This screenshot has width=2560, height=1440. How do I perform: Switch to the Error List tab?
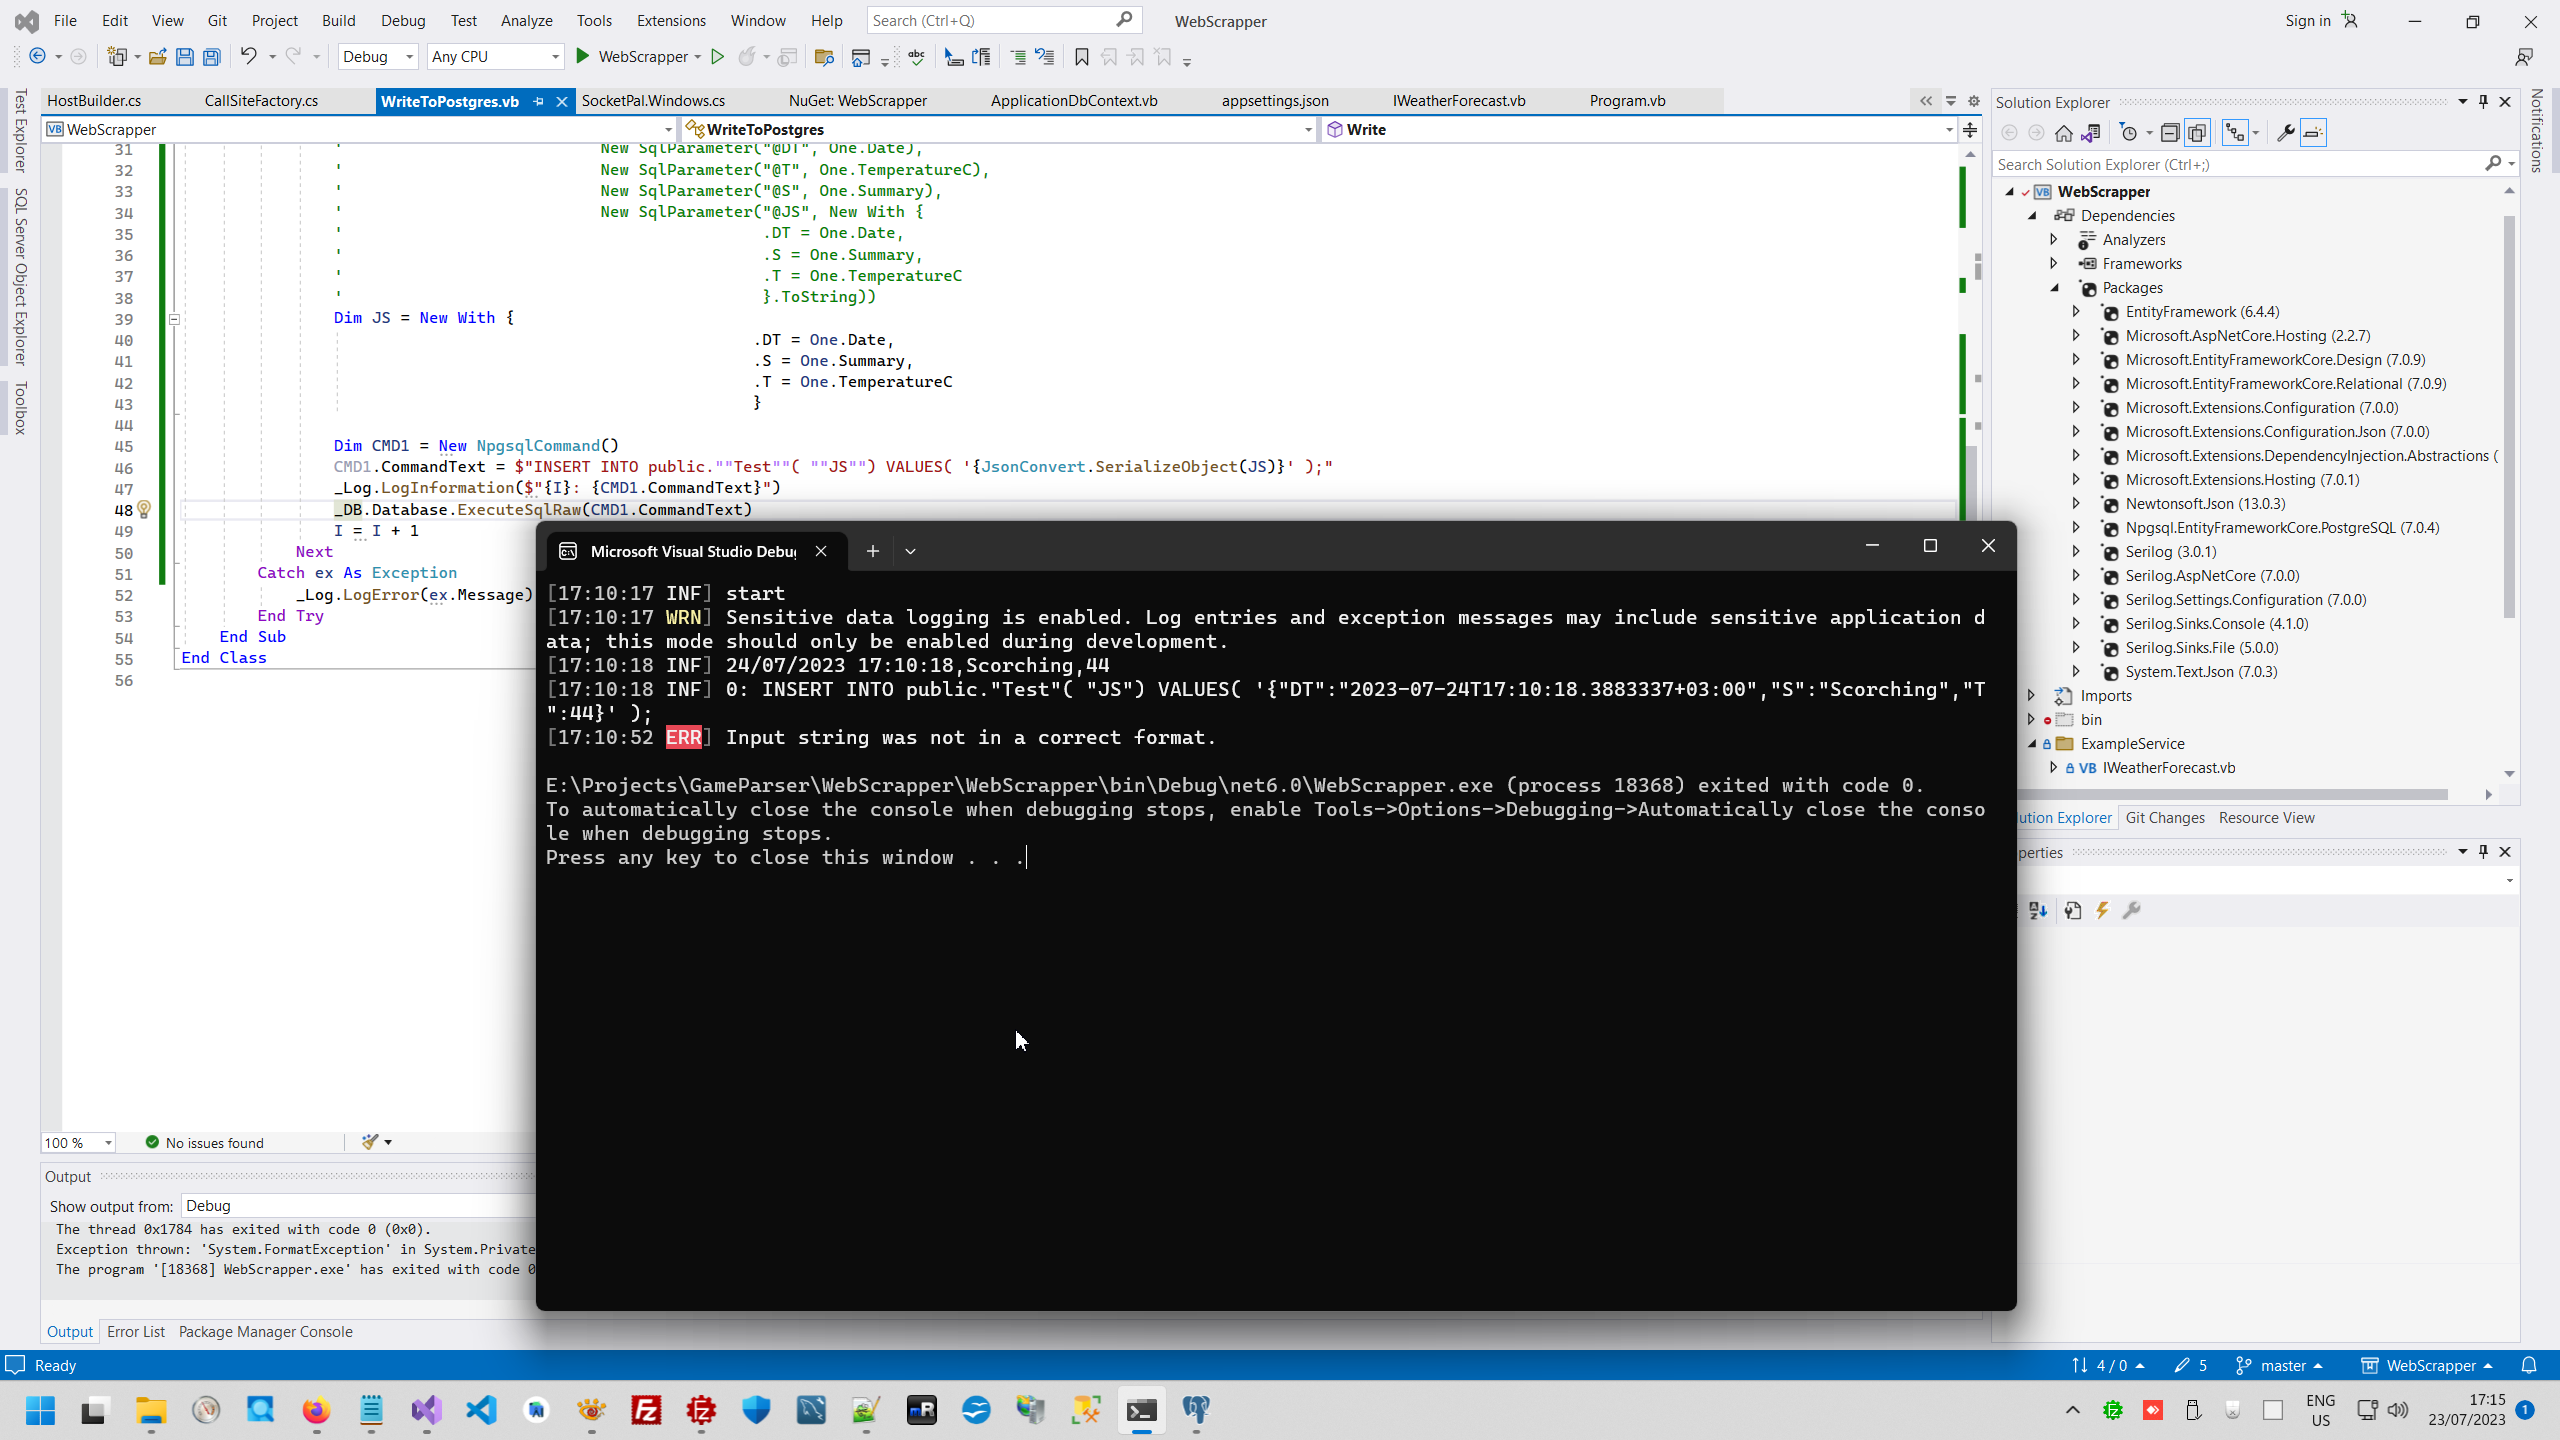tap(136, 1331)
